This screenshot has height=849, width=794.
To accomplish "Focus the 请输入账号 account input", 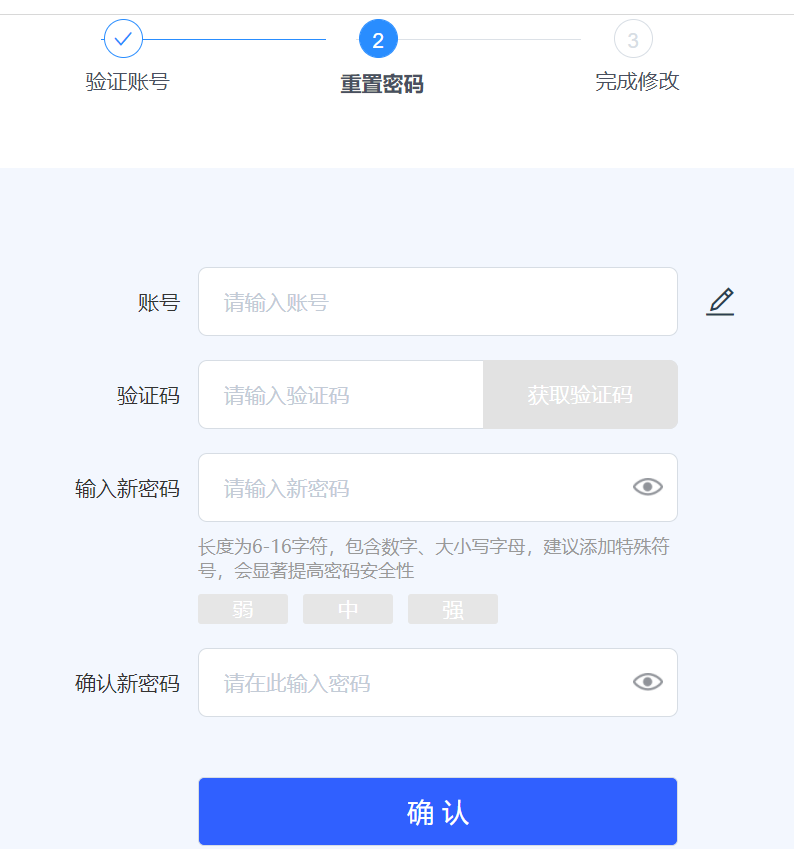I will point(438,302).
